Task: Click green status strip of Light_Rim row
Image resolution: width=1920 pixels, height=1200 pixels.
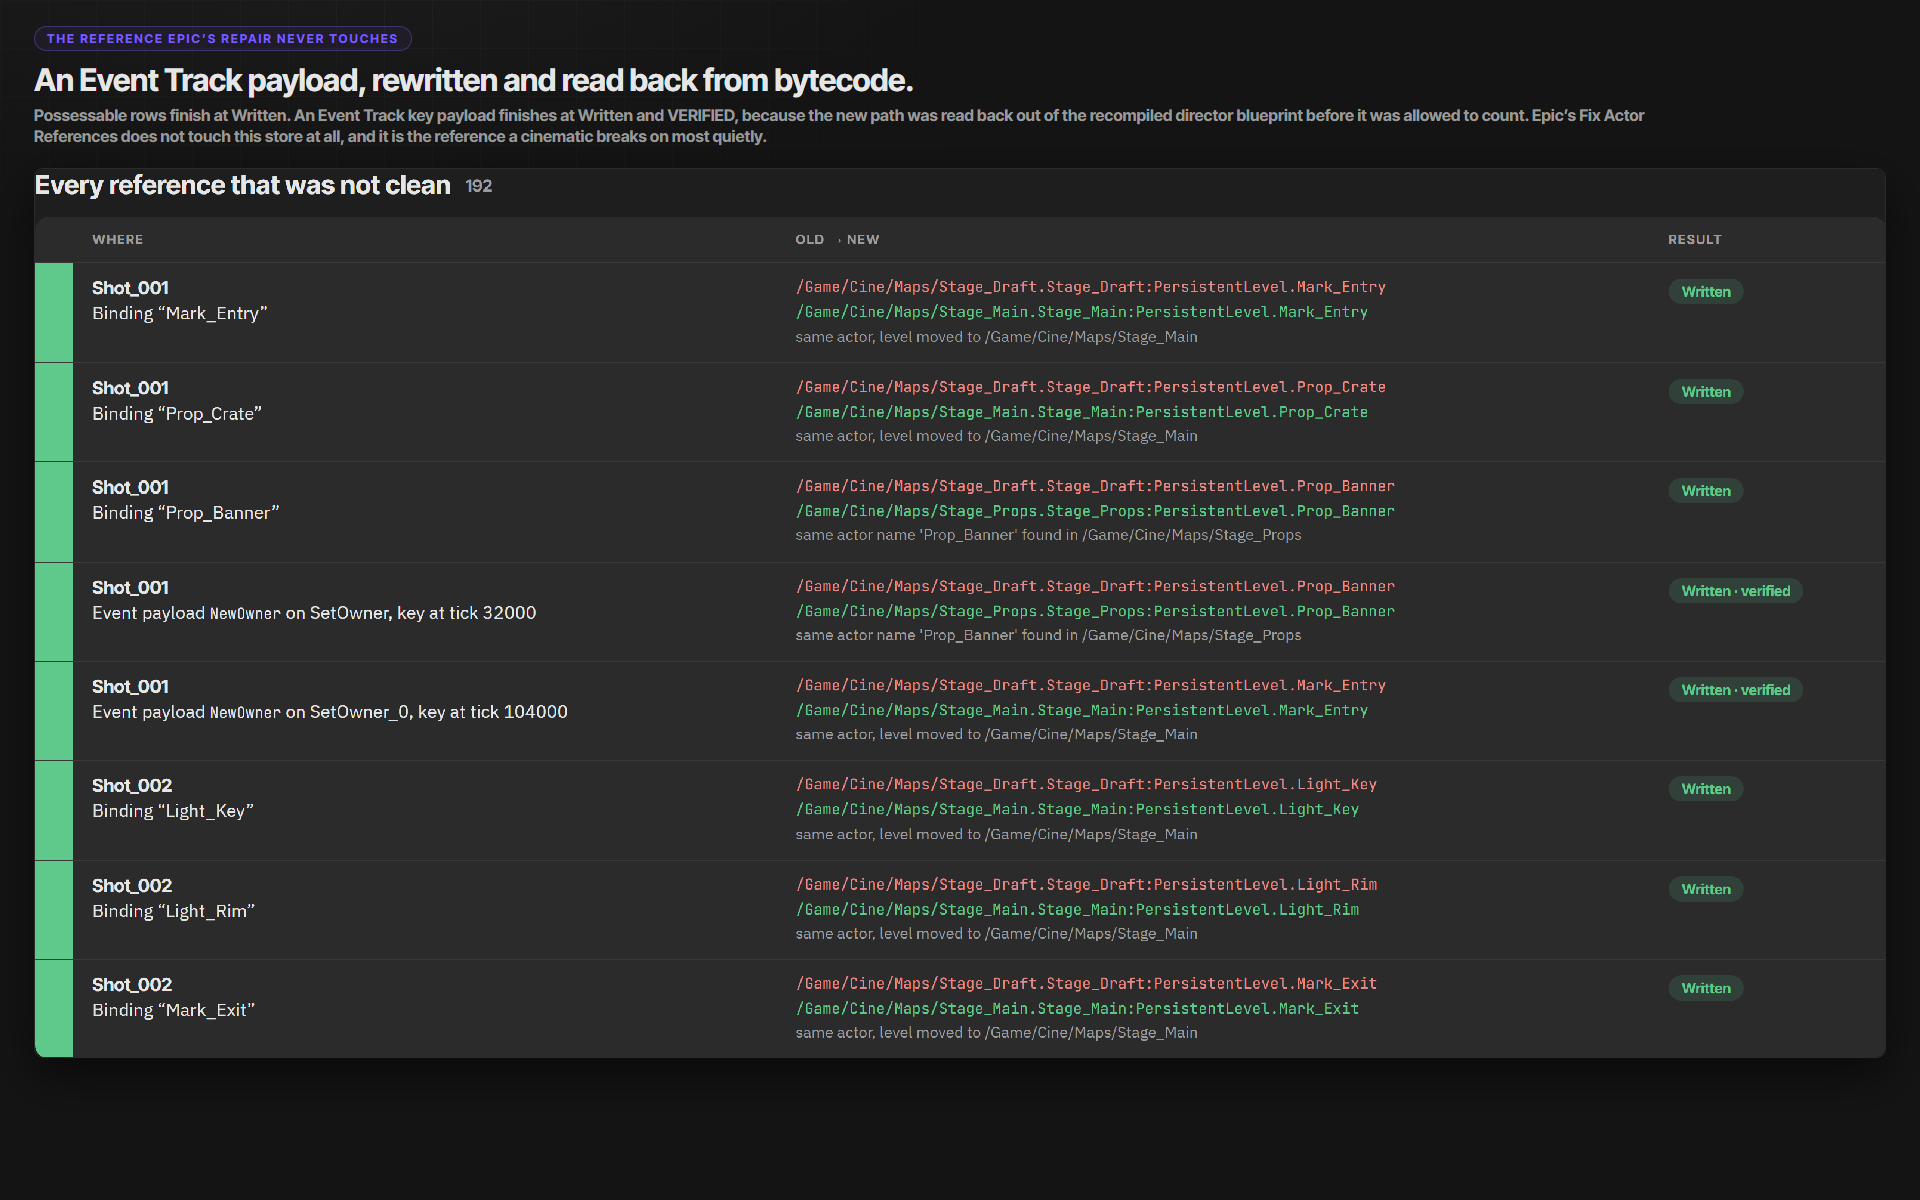Action: 54,910
